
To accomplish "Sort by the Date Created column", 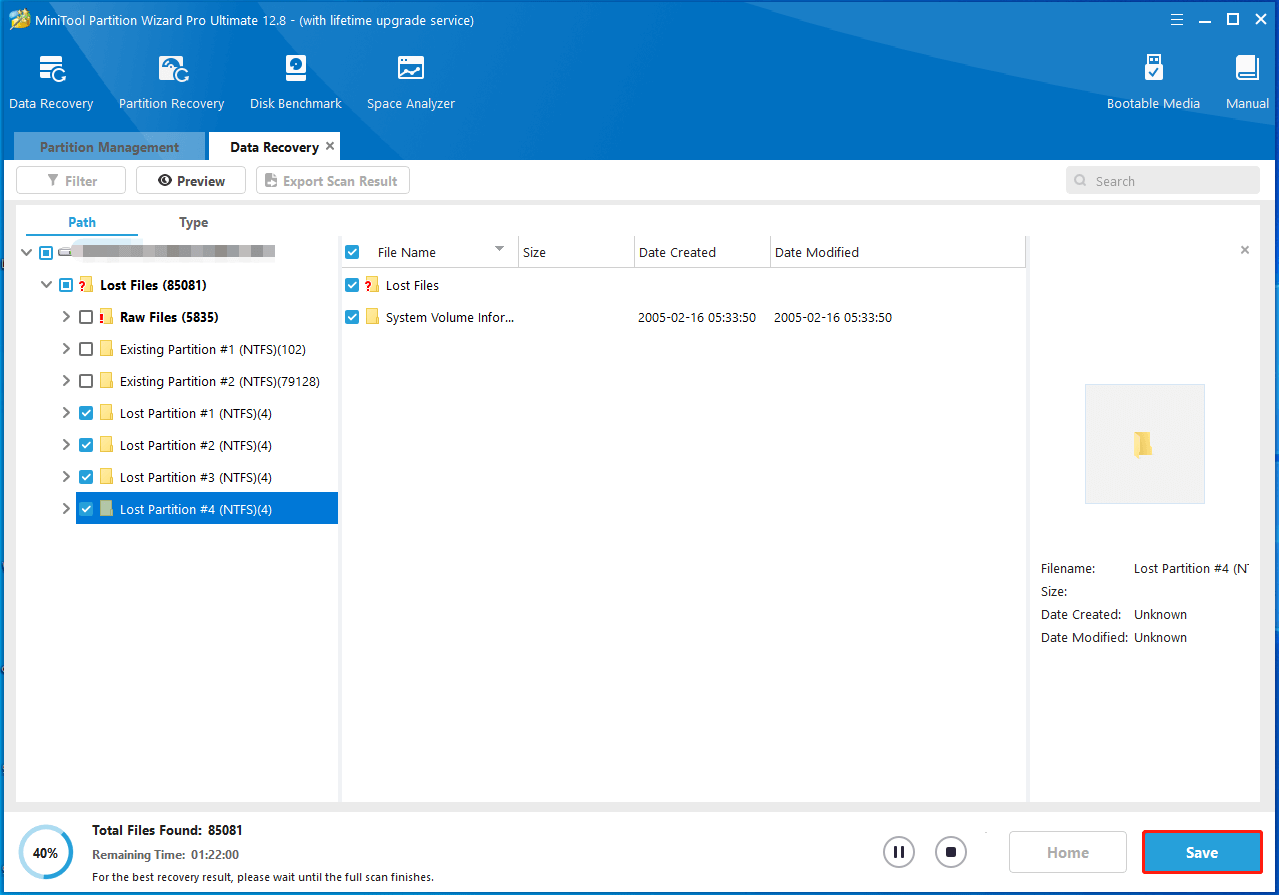I will point(702,252).
